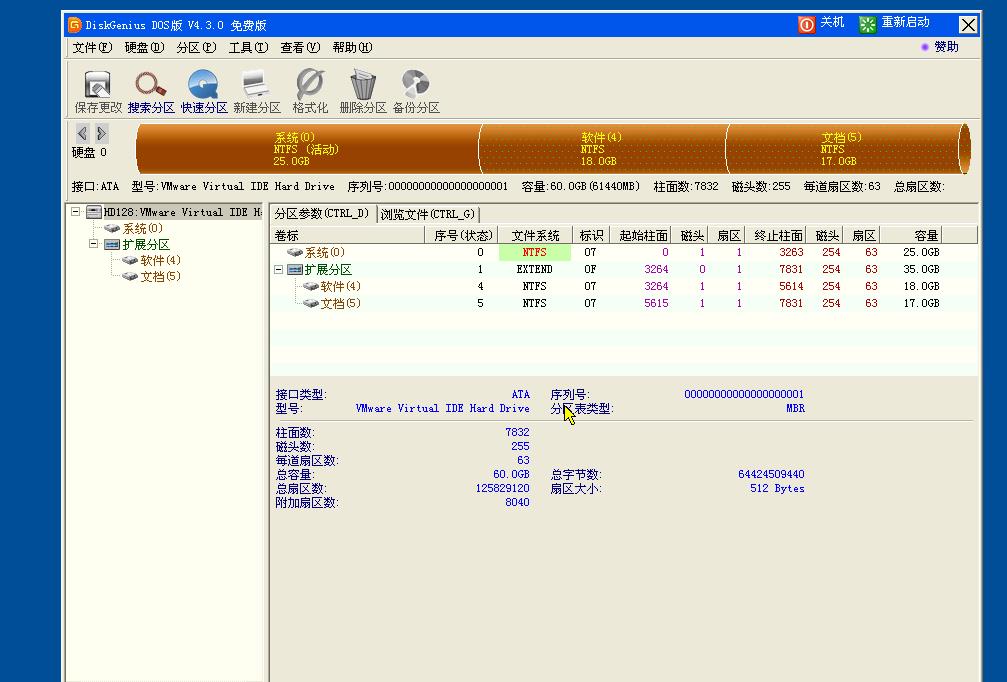1007x682 pixels.
Task: Click the 18.0GB capacity cell in table
Action: 921,286
